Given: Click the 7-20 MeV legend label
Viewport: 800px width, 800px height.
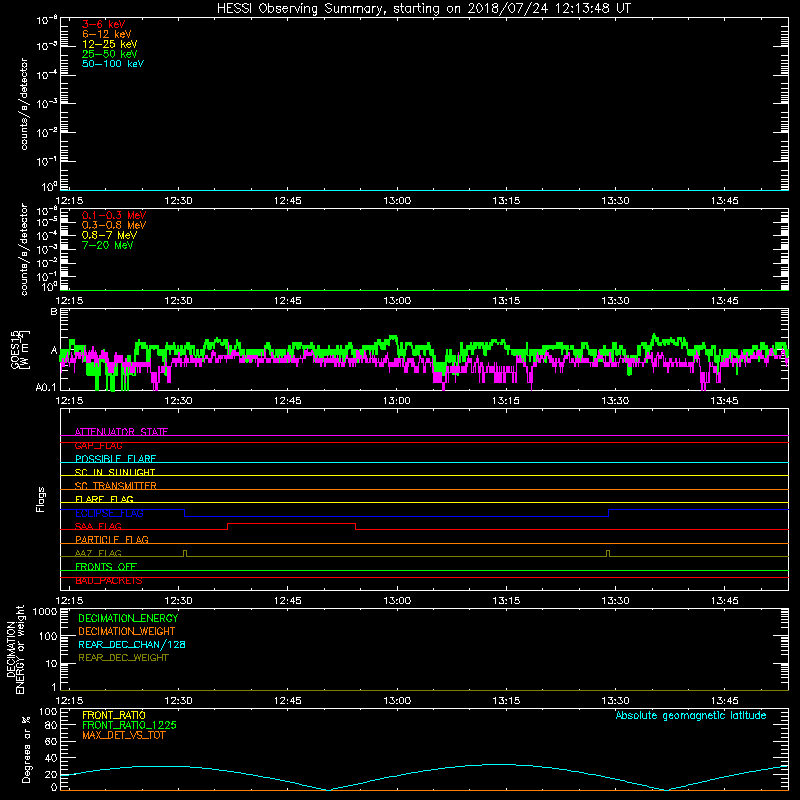Looking at the screenshot, I should [107, 245].
